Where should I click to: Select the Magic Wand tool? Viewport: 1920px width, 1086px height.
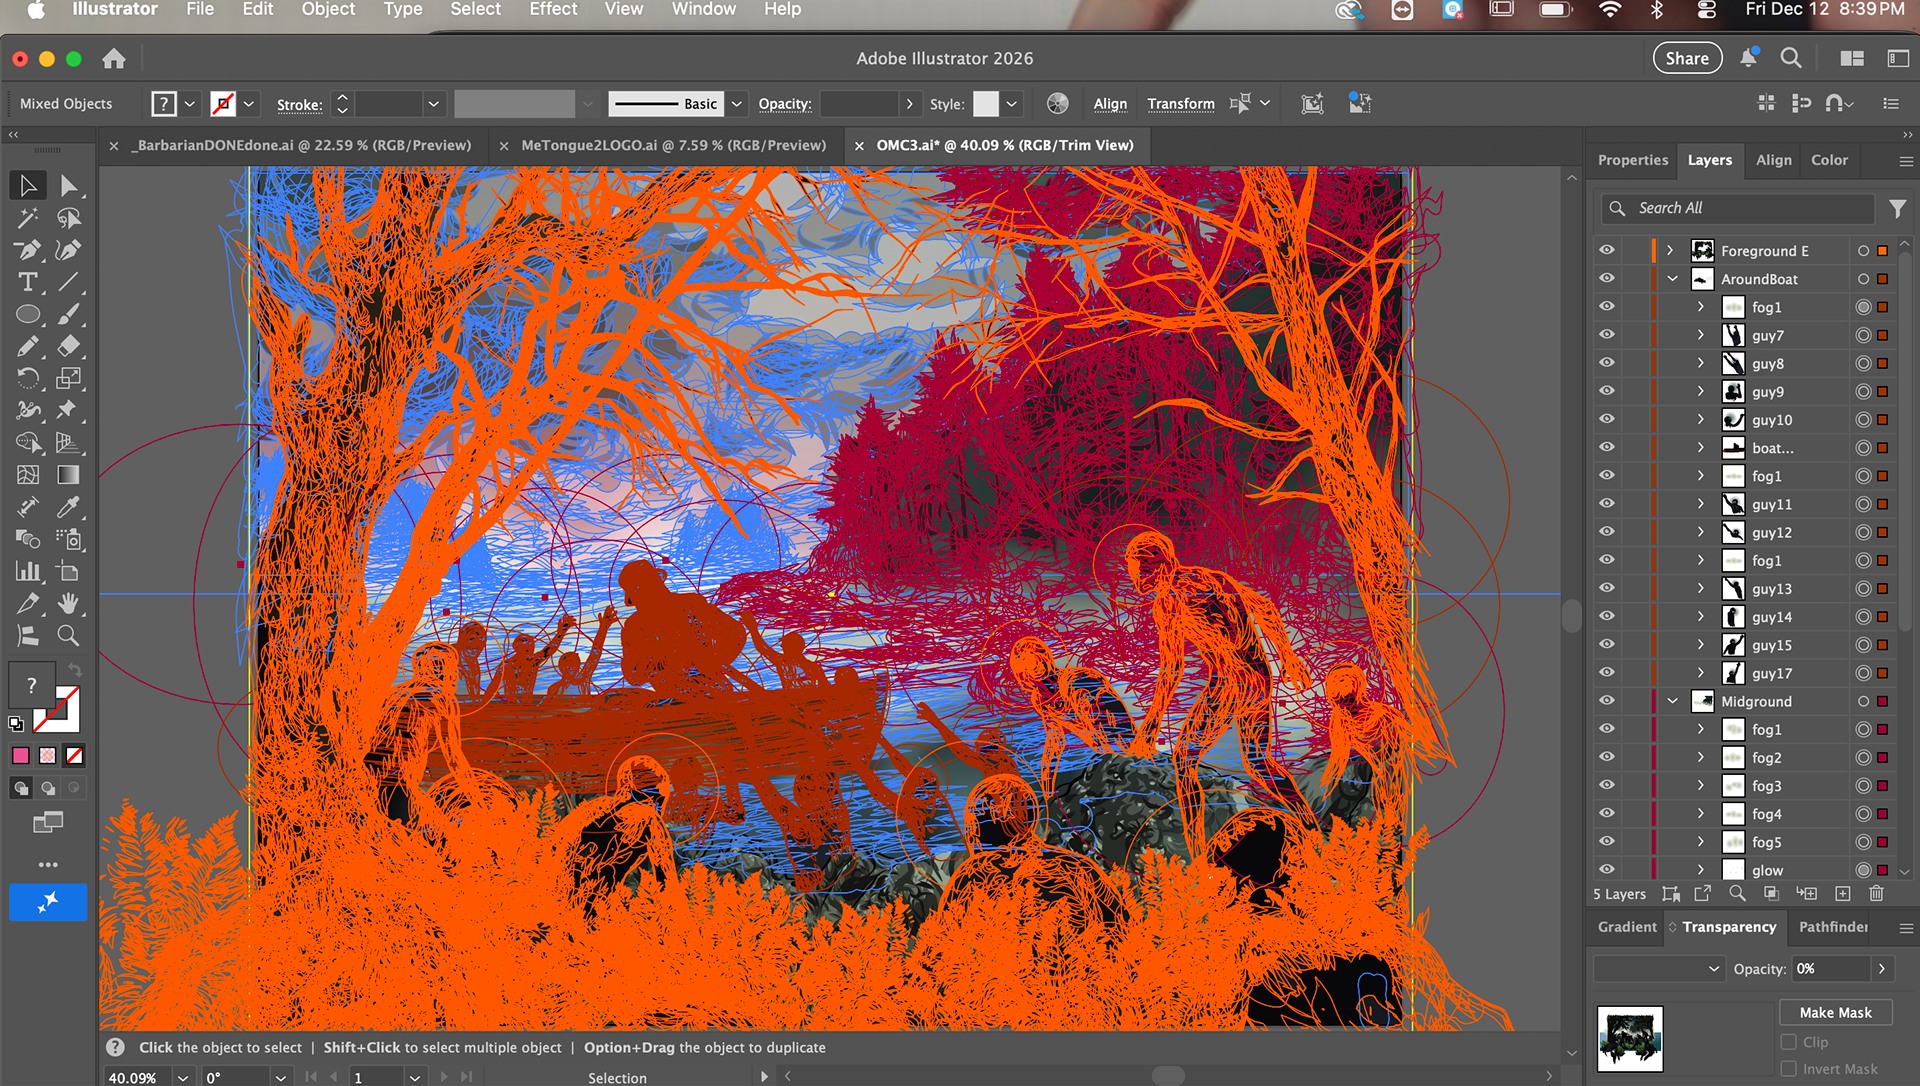click(28, 218)
